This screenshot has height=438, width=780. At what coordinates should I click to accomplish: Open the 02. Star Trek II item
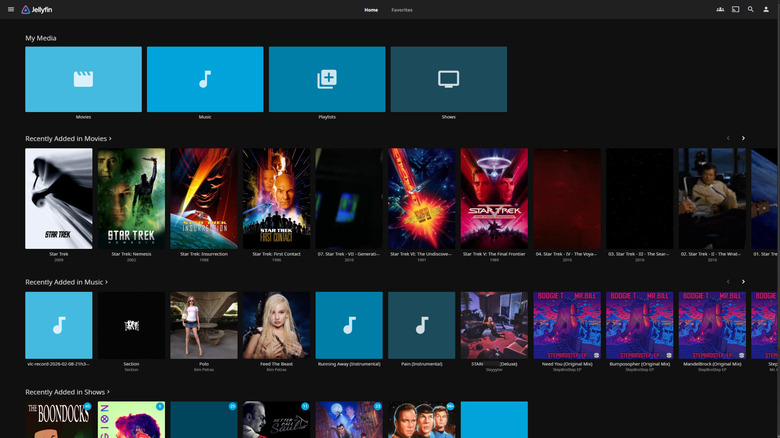[712, 199]
